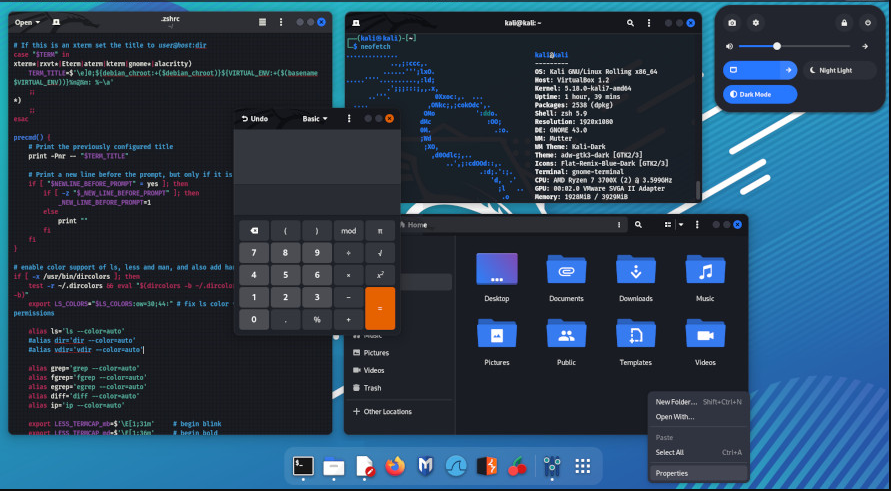The height and width of the screenshot is (491, 891).
Task: Expand the volume output options arrow
Action: pos(865,46)
